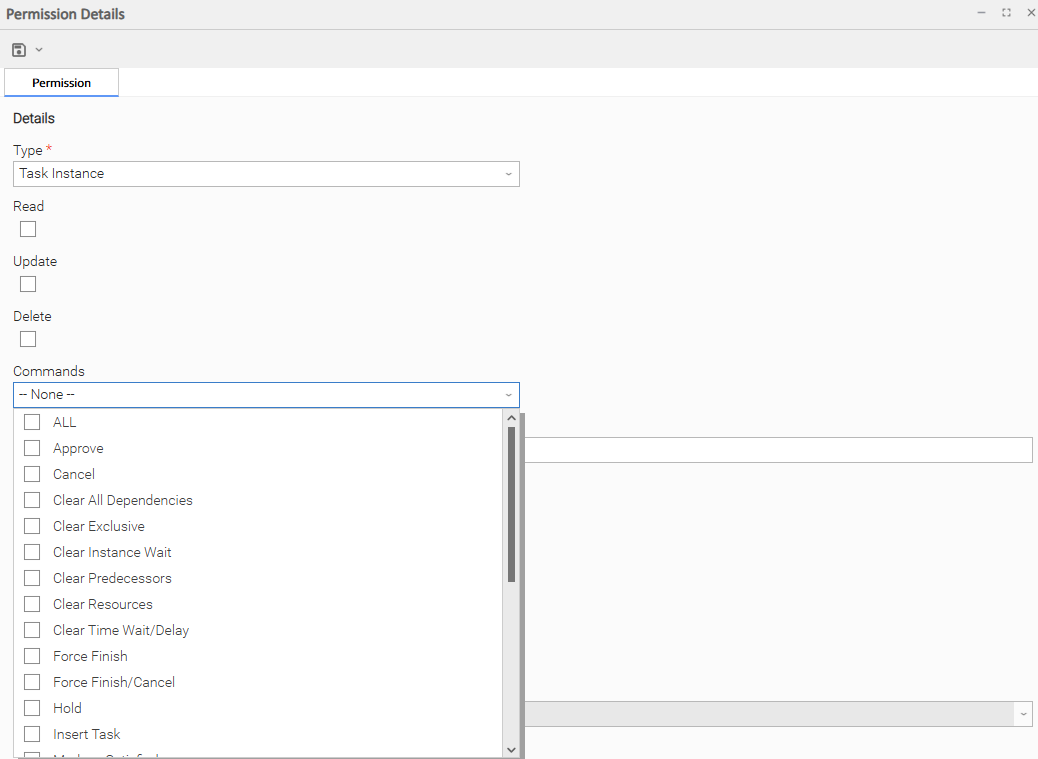This screenshot has height=759, width=1038.
Task: Select ALL commands option
Action: (32, 422)
